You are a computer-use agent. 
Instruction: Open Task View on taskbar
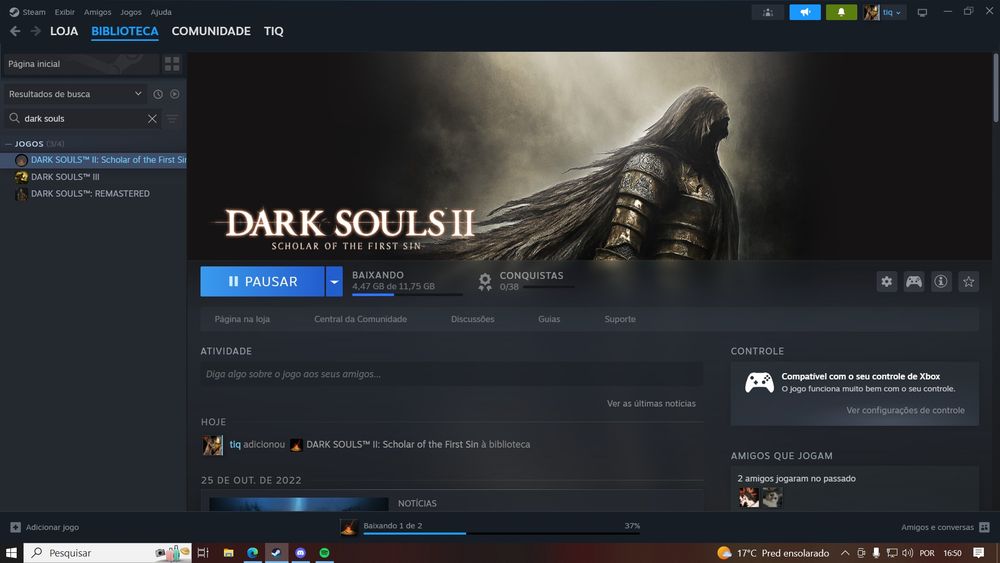point(203,553)
